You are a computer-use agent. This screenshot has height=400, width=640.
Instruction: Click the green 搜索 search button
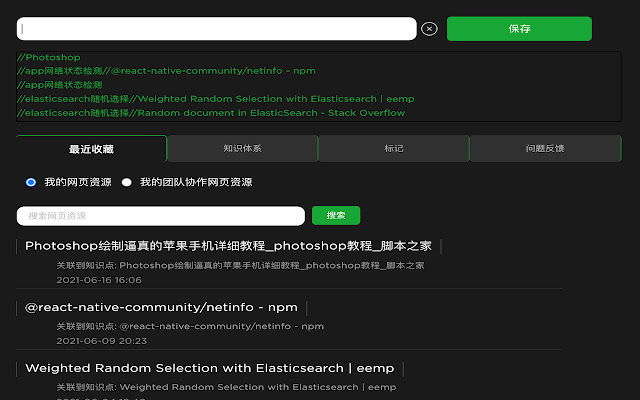[336, 216]
